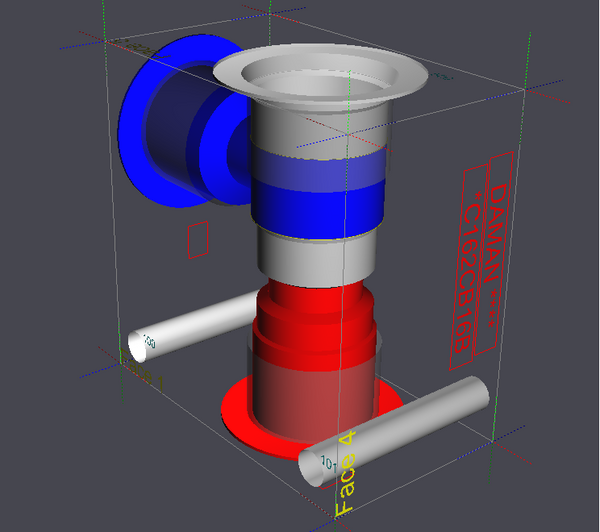Select the red *C162CB16B engraving text

point(468,268)
